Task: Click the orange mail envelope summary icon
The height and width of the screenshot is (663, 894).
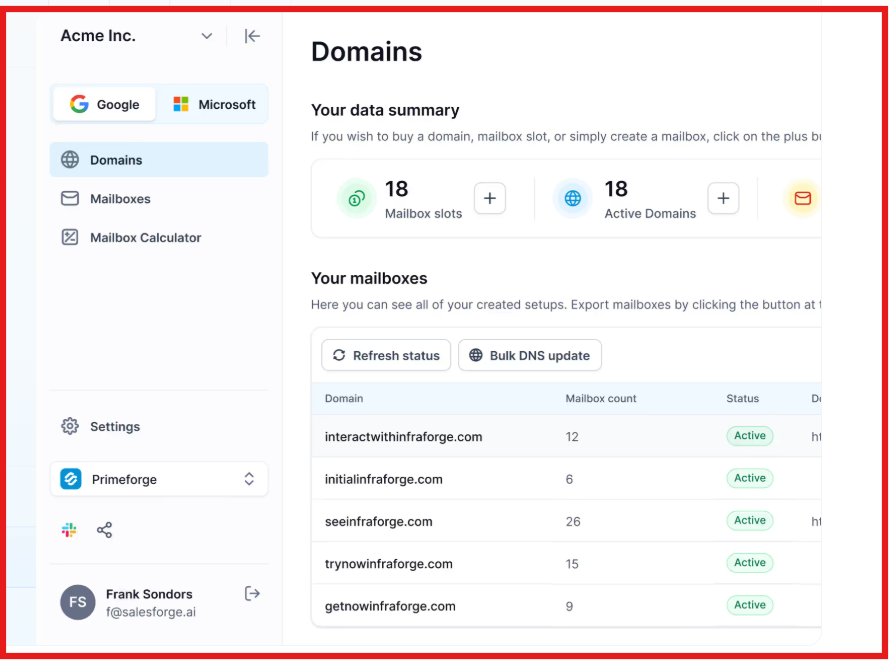Action: coord(802,198)
